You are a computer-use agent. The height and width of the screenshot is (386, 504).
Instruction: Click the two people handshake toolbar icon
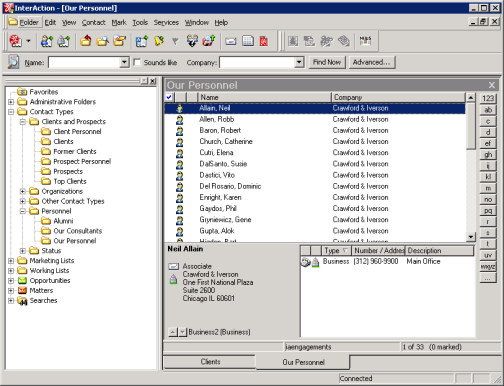(192, 41)
